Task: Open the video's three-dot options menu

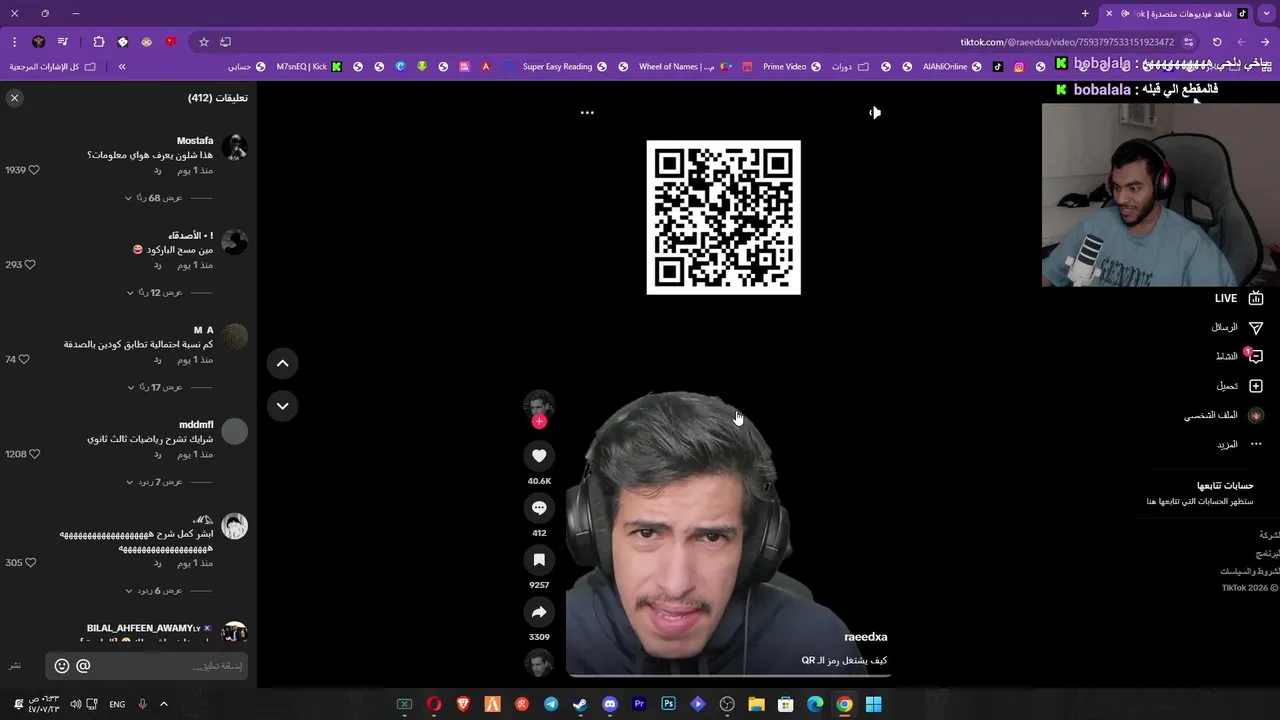Action: point(587,113)
